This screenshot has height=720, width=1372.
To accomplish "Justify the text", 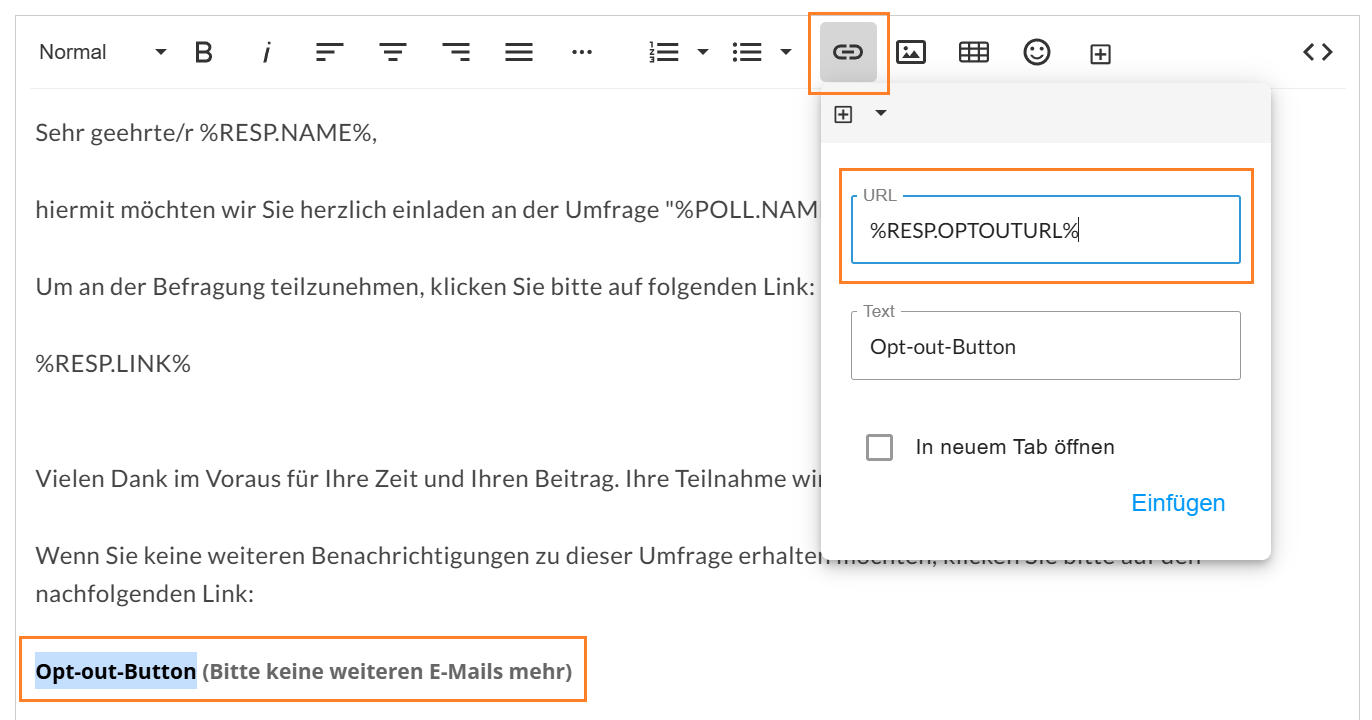I will point(519,52).
